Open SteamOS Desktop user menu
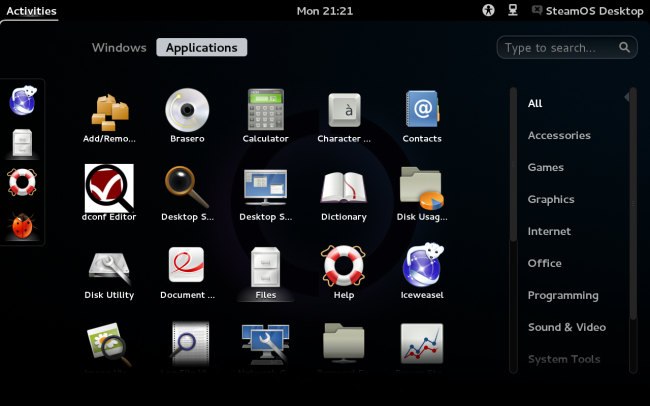This screenshot has width=650, height=406. click(587, 11)
